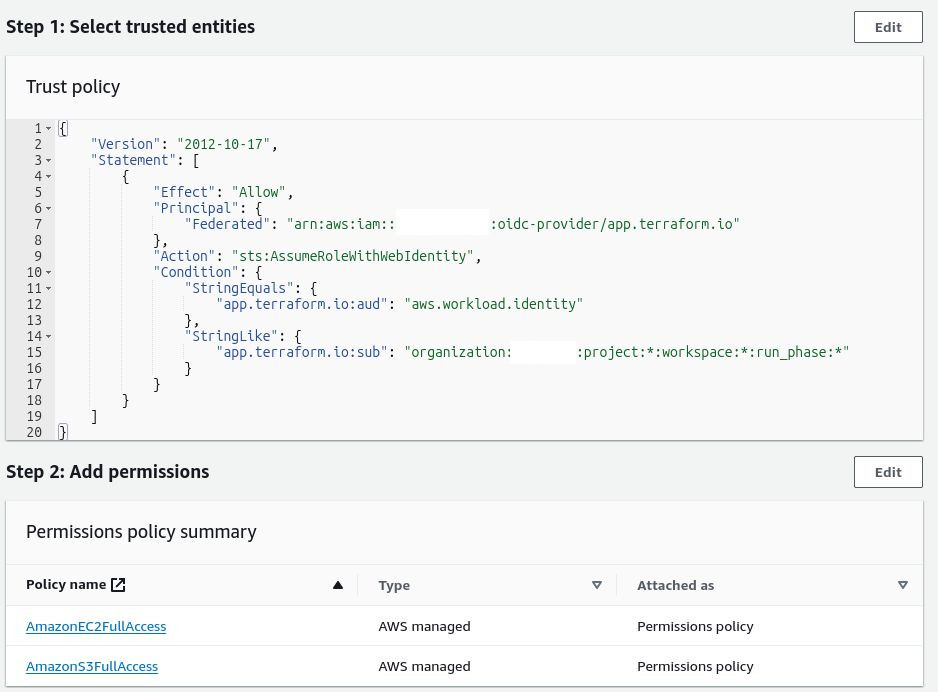Click AWS managed cell in AmazonS3FullAccess row
The width and height of the screenshot is (938, 692).
pos(424,666)
